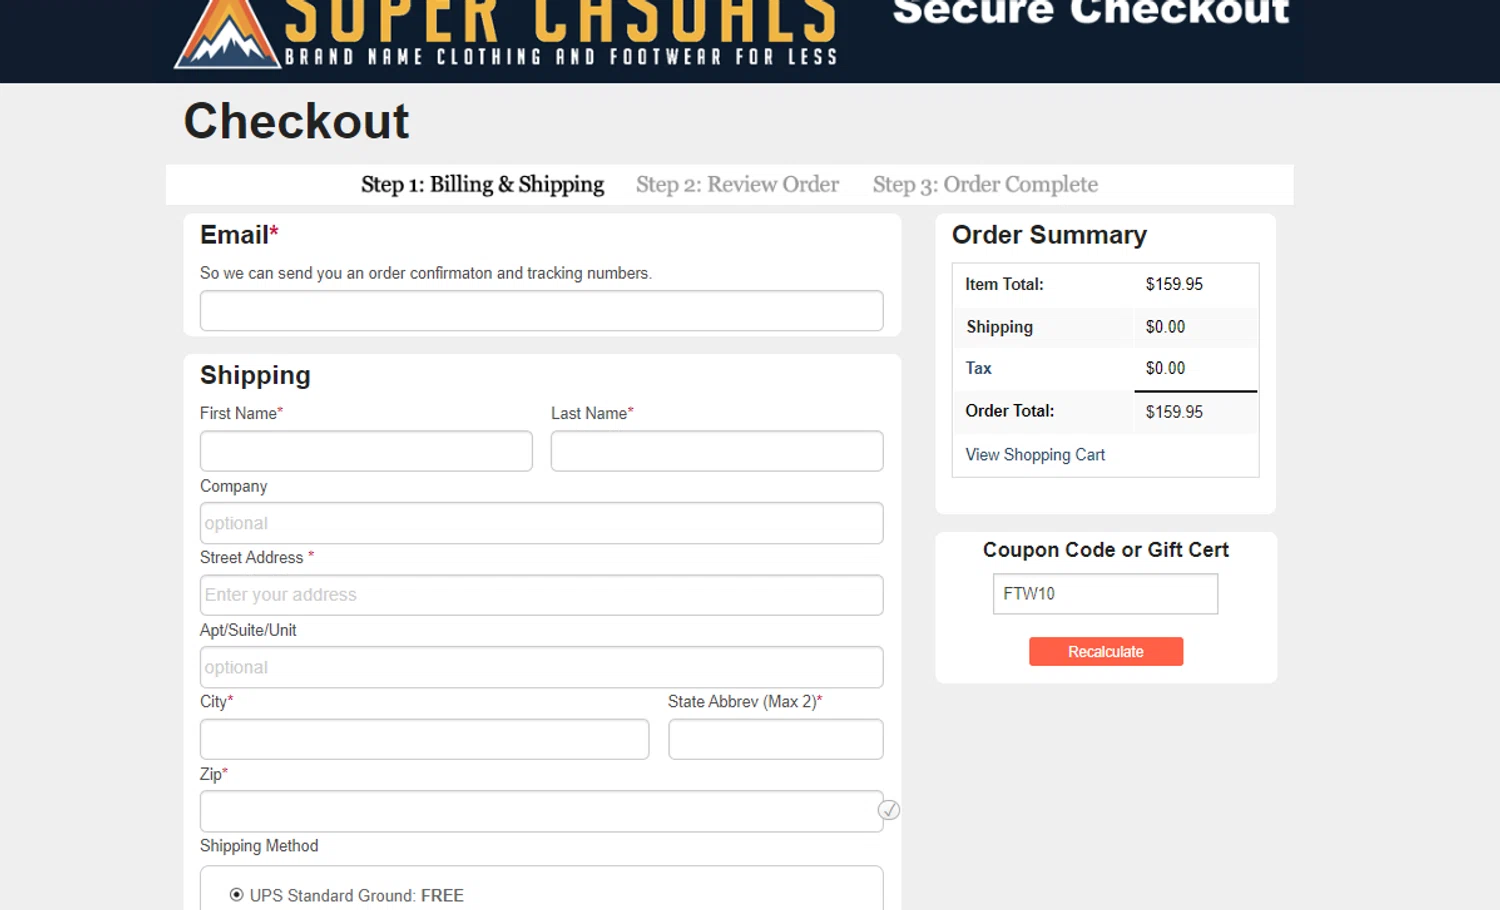Click the State Abbrev input box
Screen dimensions: 1500x910
(775, 739)
